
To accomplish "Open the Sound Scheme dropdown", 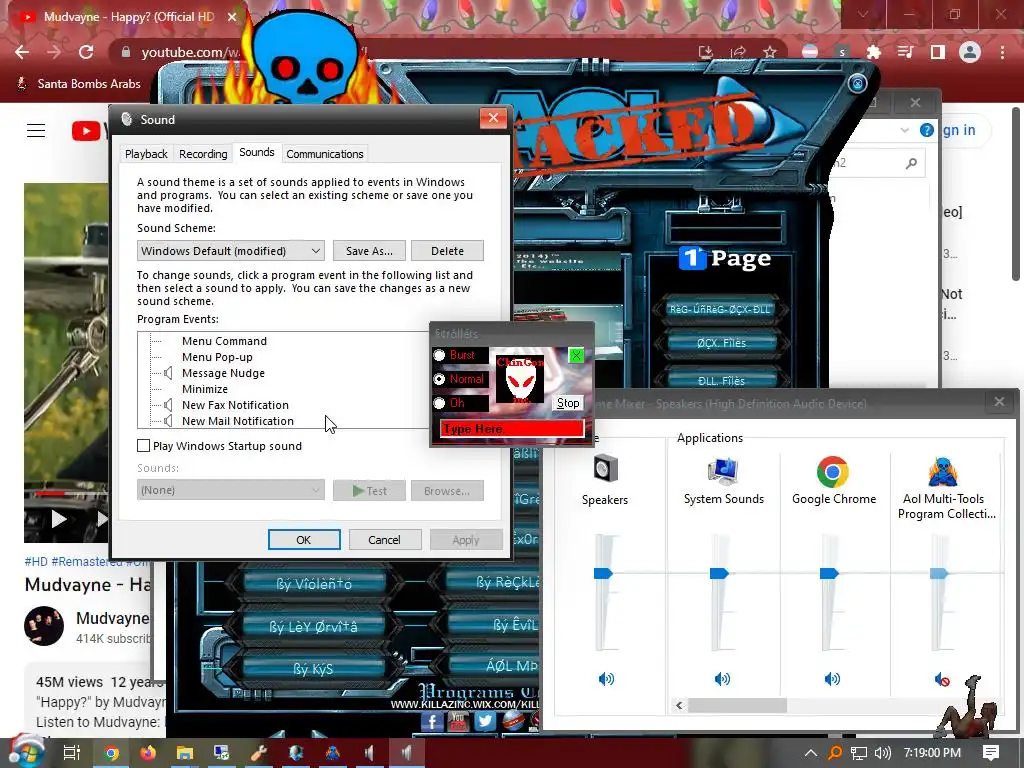I will pyautogui.click(x=231, y=251).
